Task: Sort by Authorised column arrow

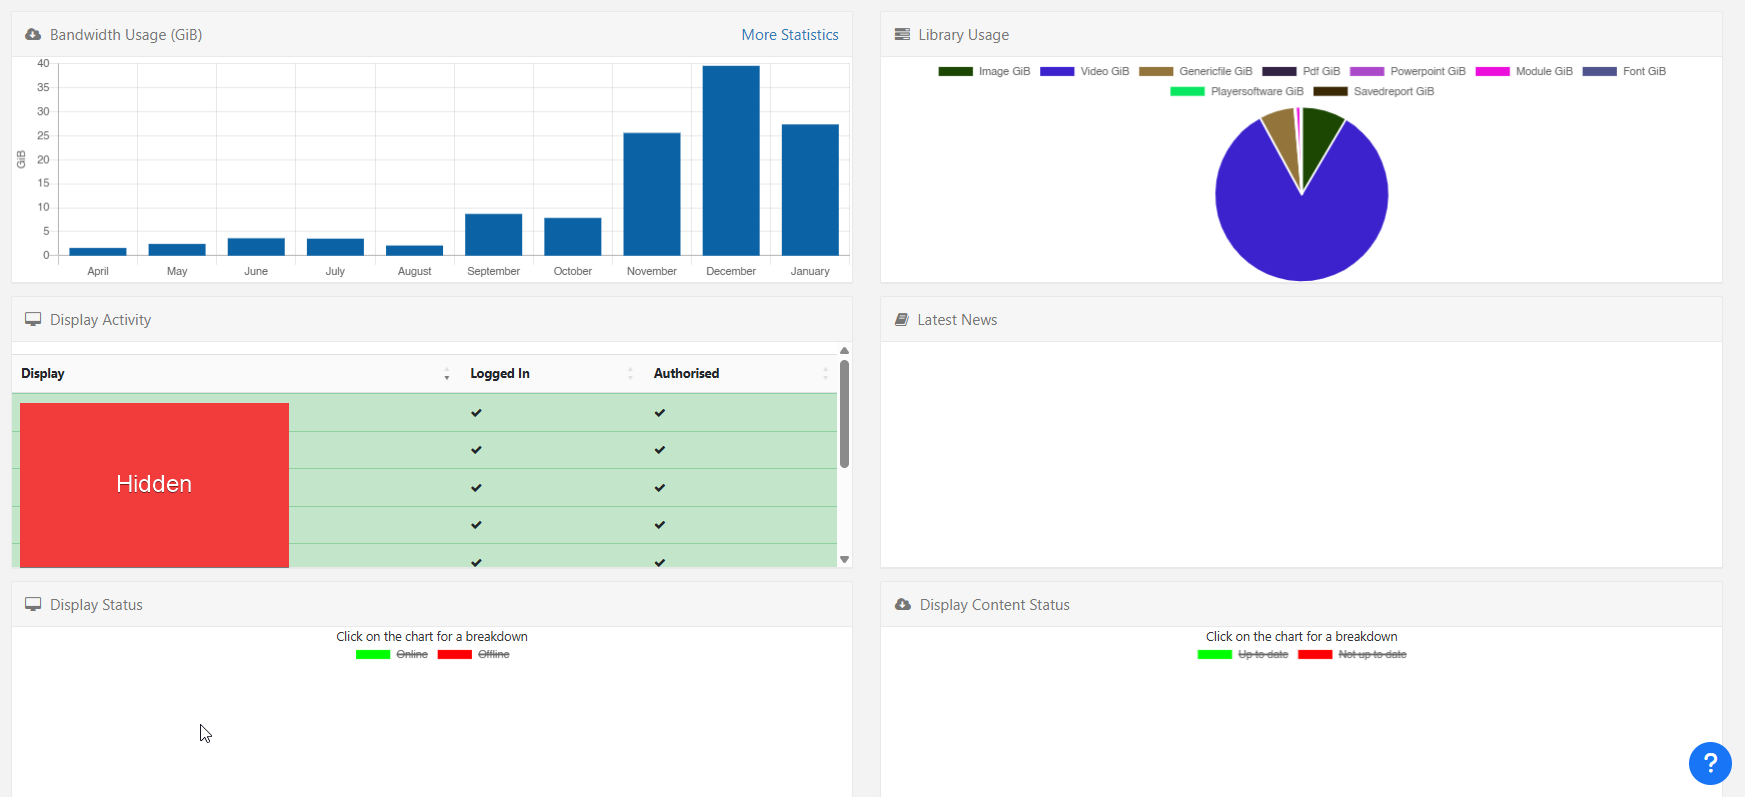Action: 825,374
